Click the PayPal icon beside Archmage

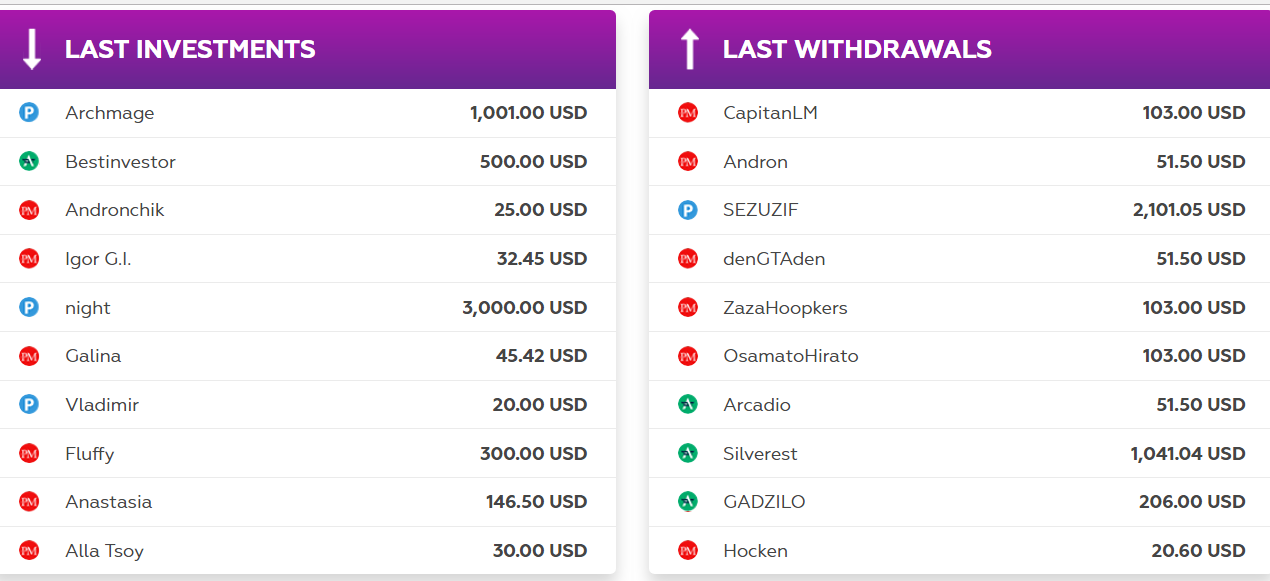[x=29, y=113]
